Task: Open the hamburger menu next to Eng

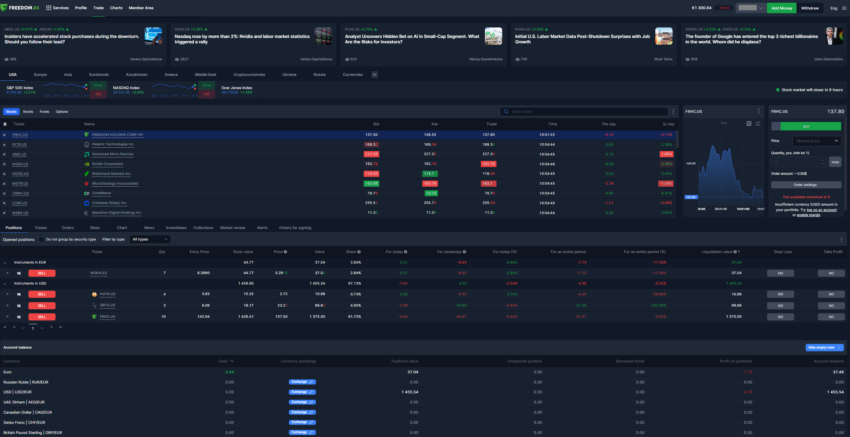Action: (844, 8)
